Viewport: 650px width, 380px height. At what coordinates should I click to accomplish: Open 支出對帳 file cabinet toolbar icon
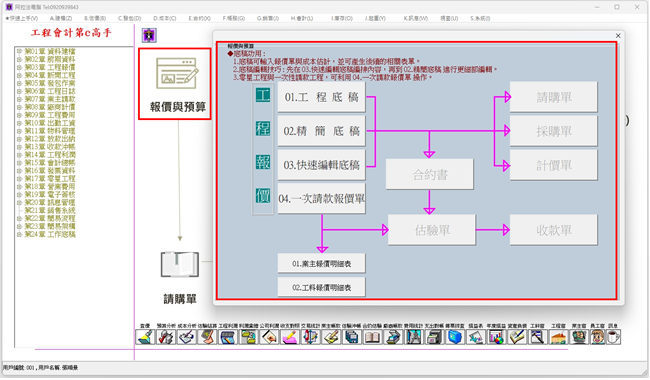(434, 337)
